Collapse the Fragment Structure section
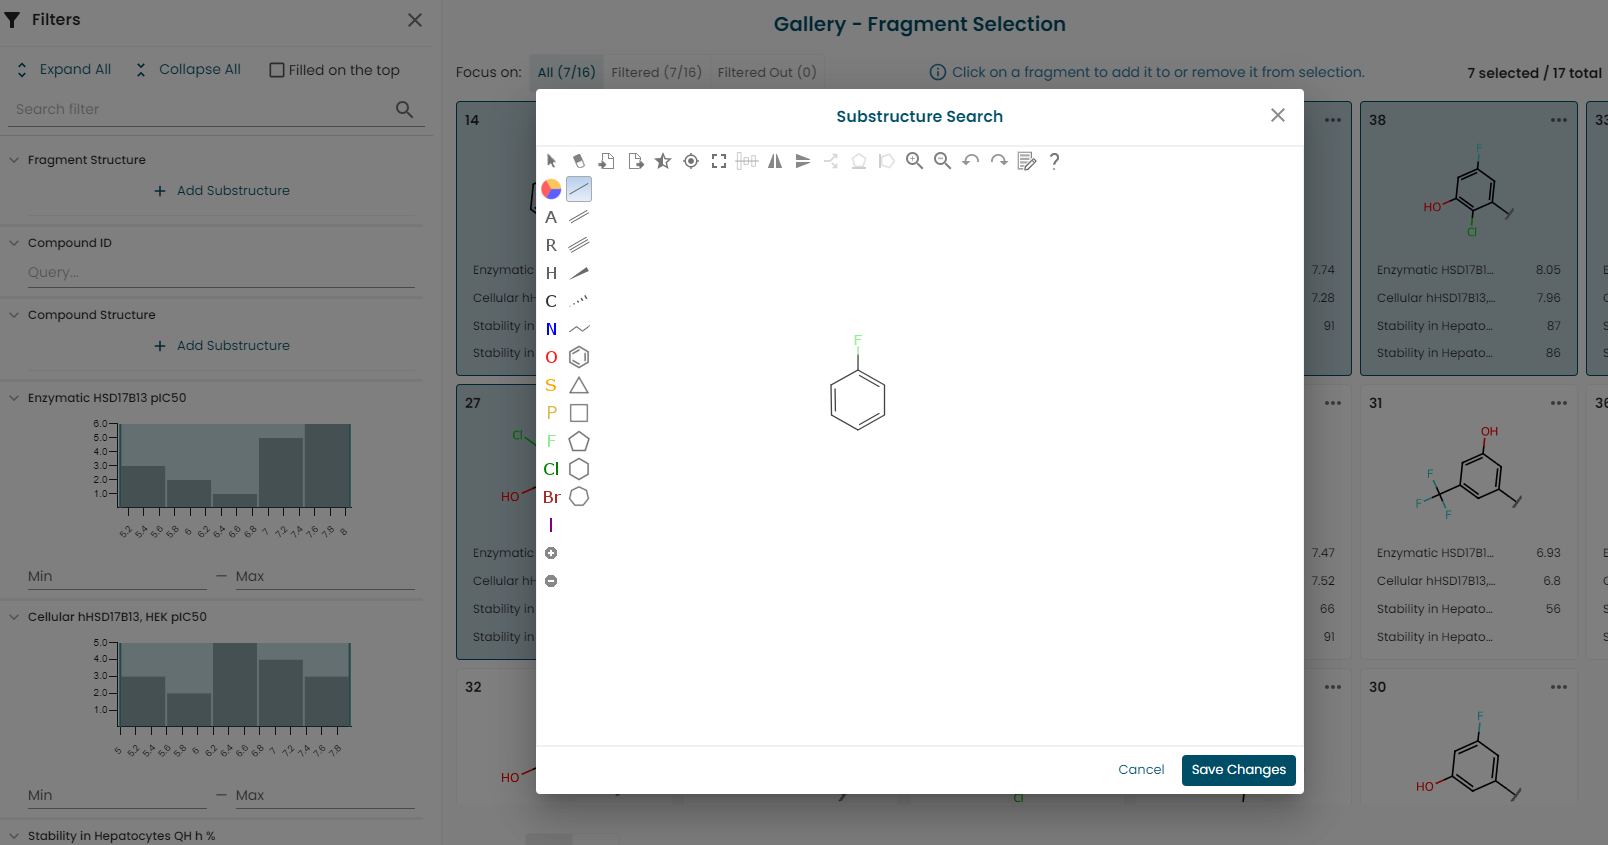This screenshot has height=845, width=1608. pyautogui.click(x=14, y=160)
